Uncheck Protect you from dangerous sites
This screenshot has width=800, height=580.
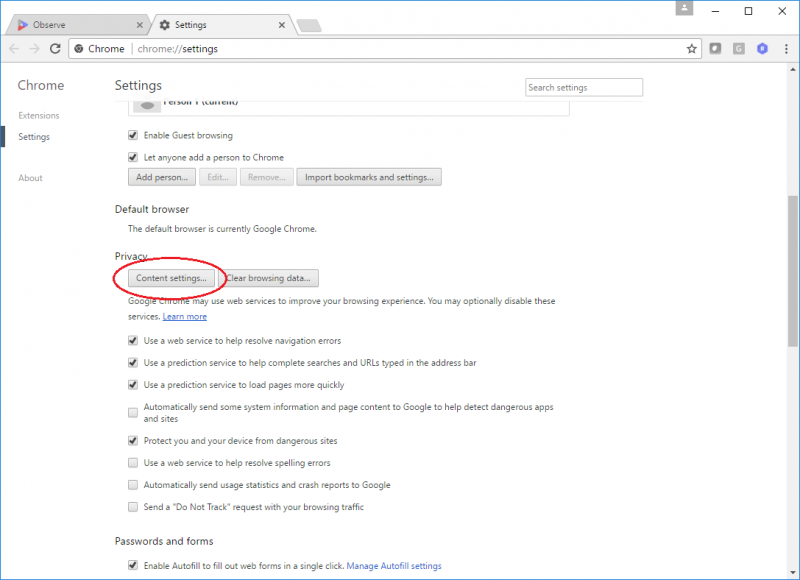[133, 440]
